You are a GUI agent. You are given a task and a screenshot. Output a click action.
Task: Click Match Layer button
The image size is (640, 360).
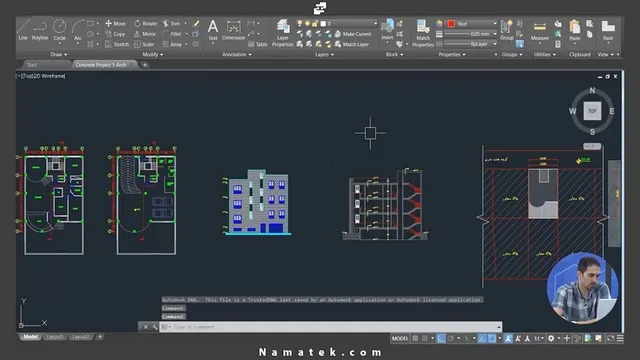coord(352,44)
